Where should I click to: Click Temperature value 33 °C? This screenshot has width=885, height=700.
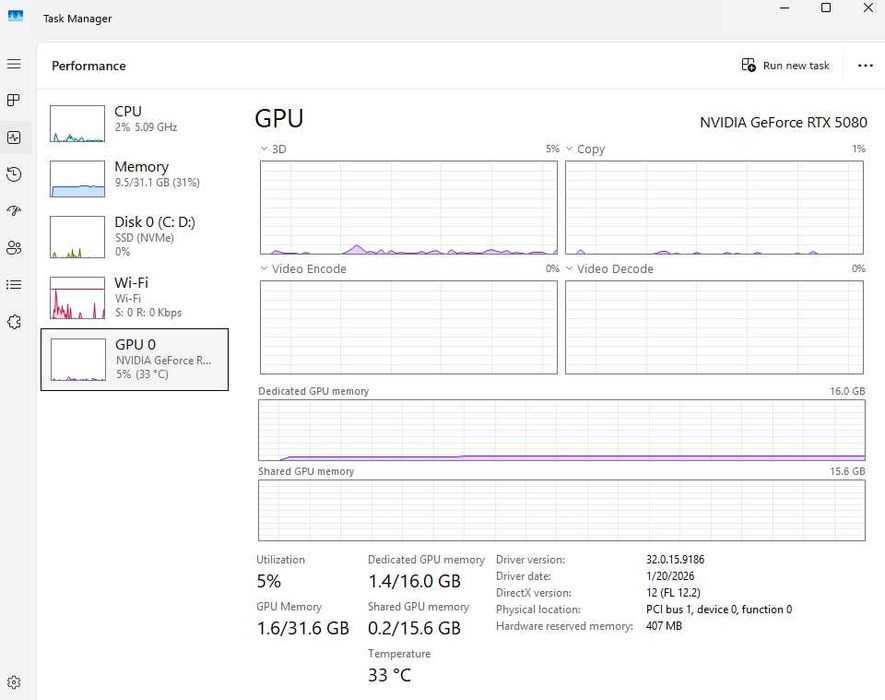point(389,675)
